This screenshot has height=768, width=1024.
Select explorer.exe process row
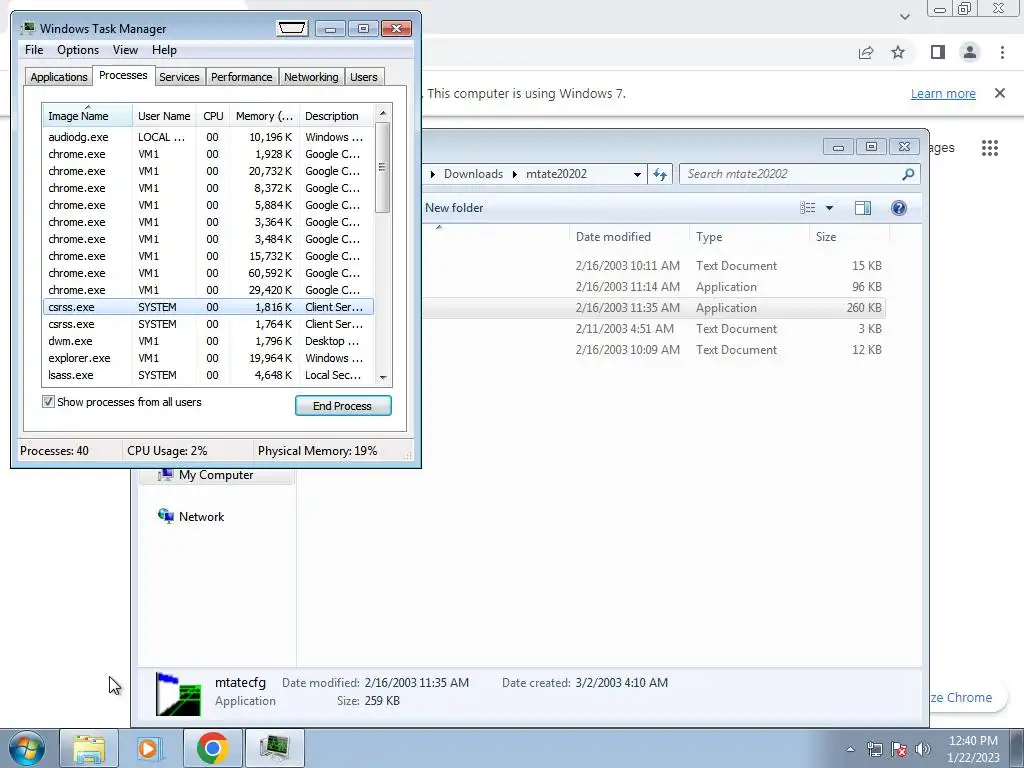coord(208,358)
